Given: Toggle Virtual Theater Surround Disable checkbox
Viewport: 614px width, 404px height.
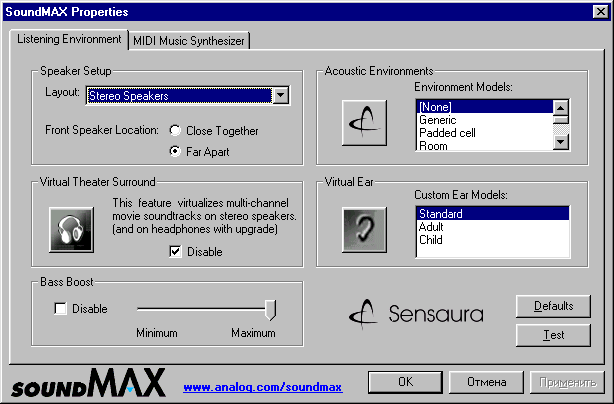Looking at the screenshot, I should pyautogui.click(x=175, y=251).
